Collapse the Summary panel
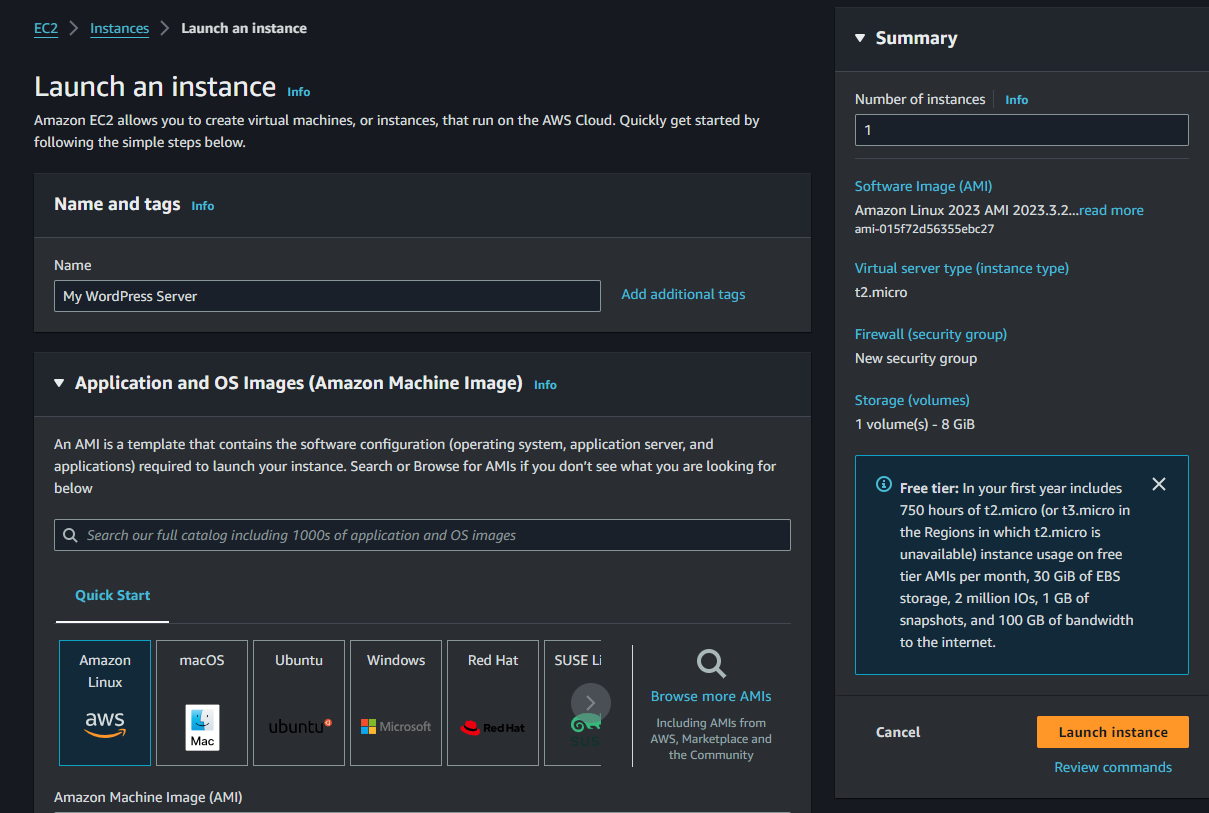 click(859, 37)
